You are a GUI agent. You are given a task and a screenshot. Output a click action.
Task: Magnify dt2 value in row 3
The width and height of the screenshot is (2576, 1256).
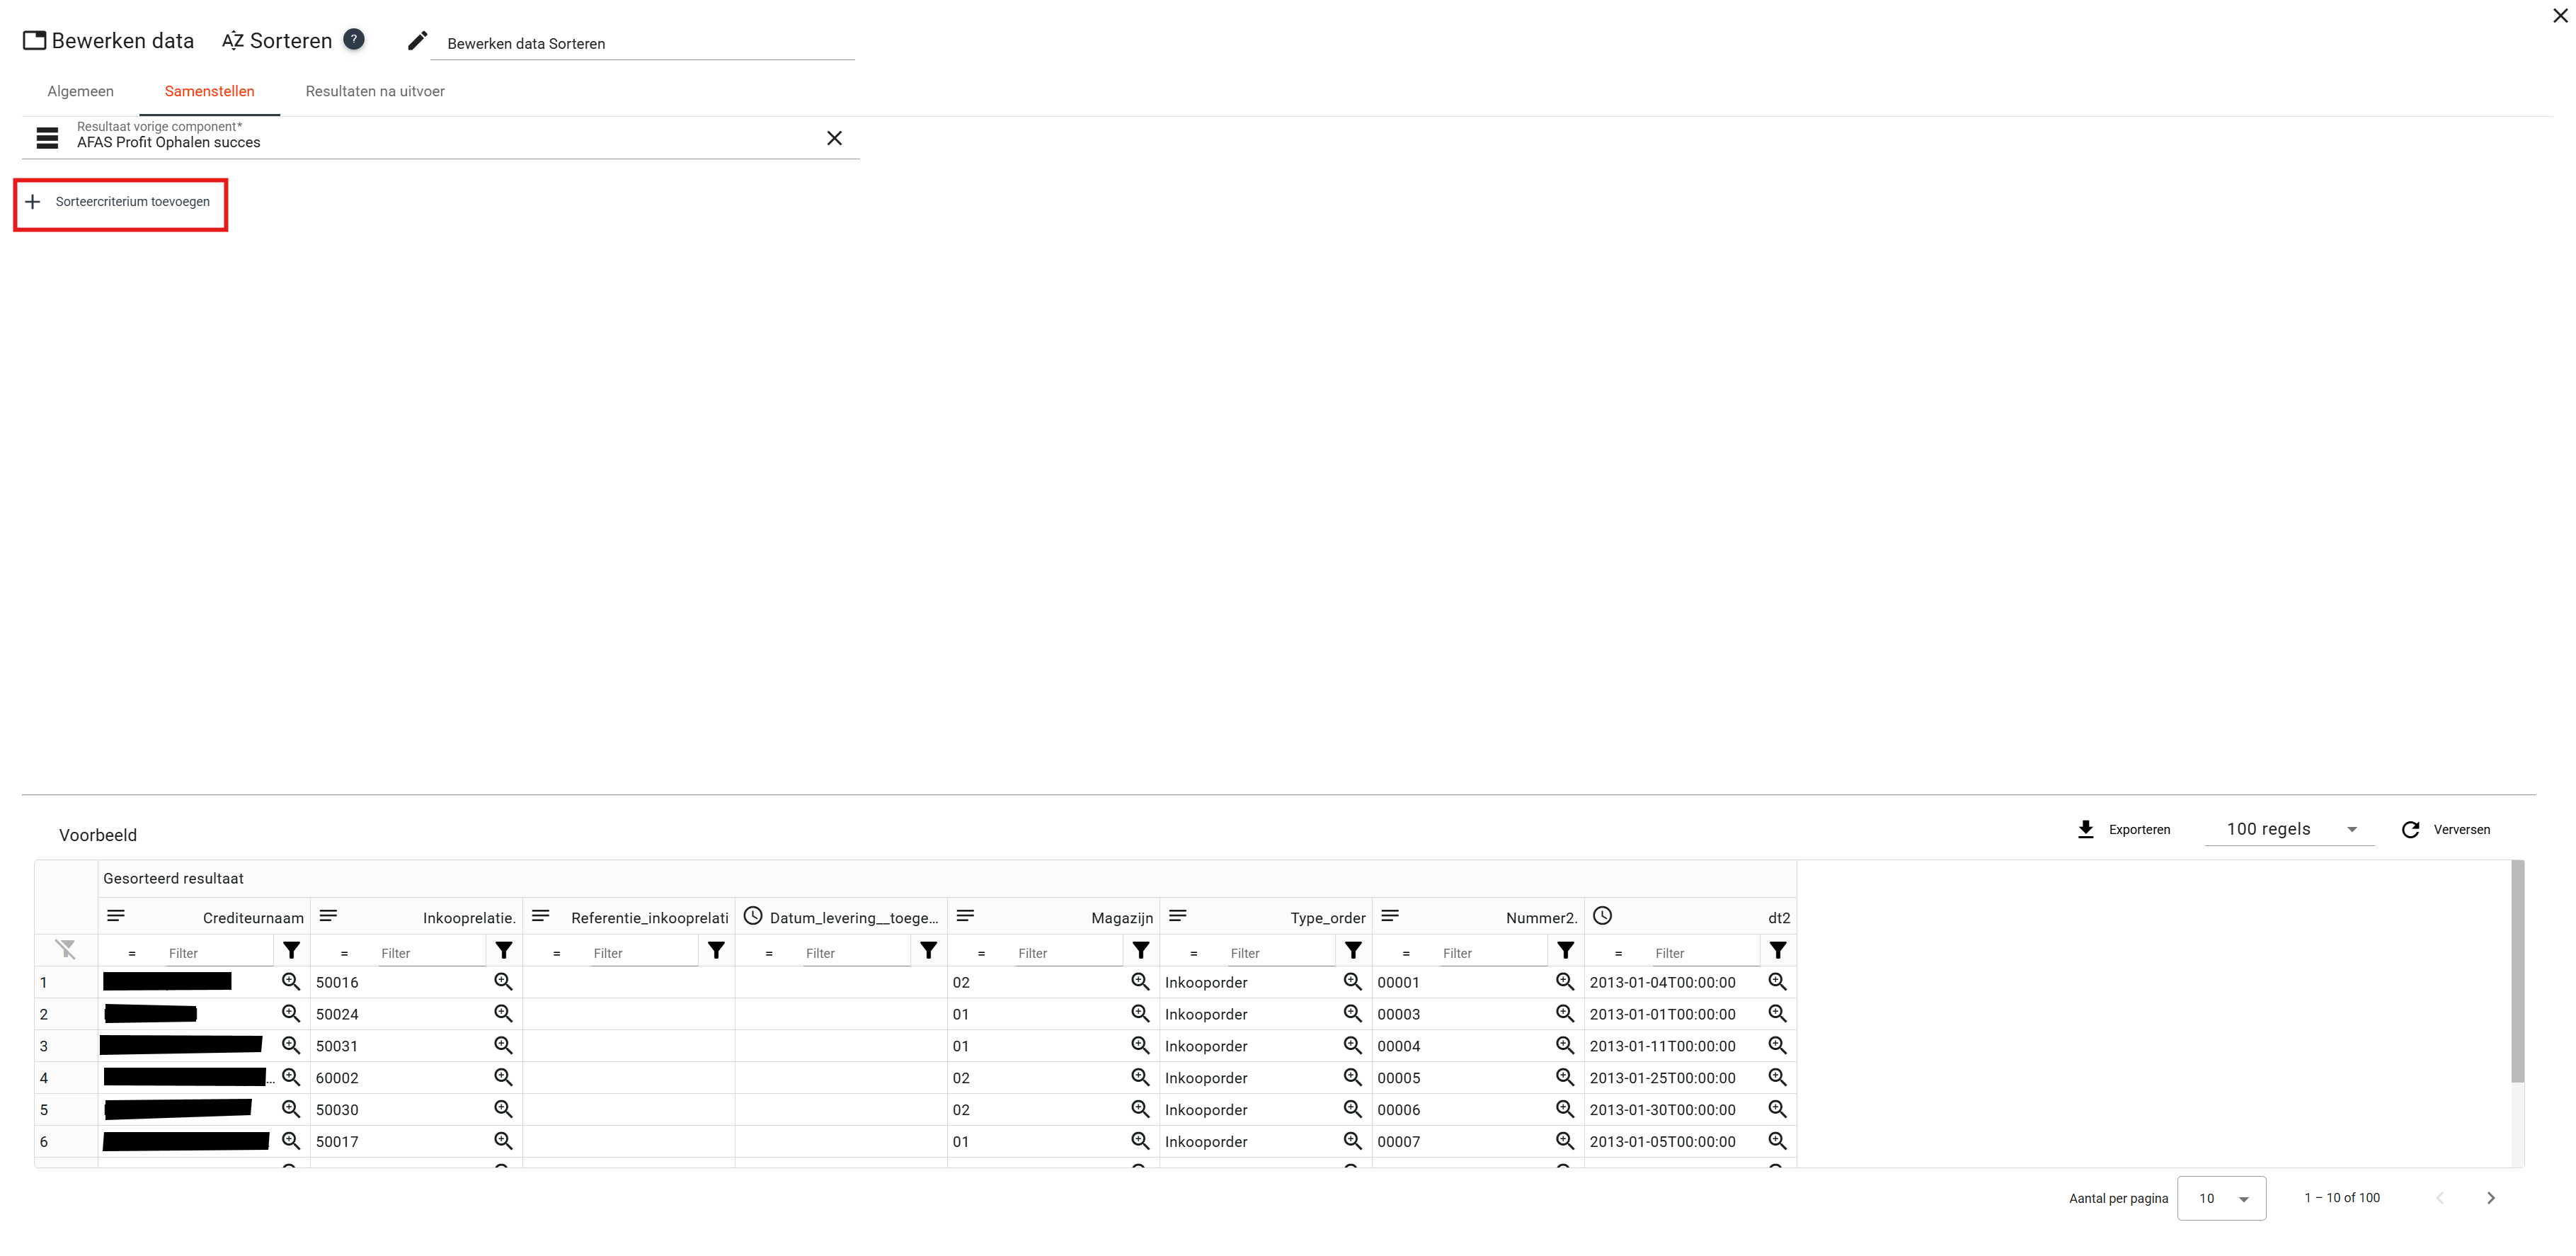point(1777,1045)
